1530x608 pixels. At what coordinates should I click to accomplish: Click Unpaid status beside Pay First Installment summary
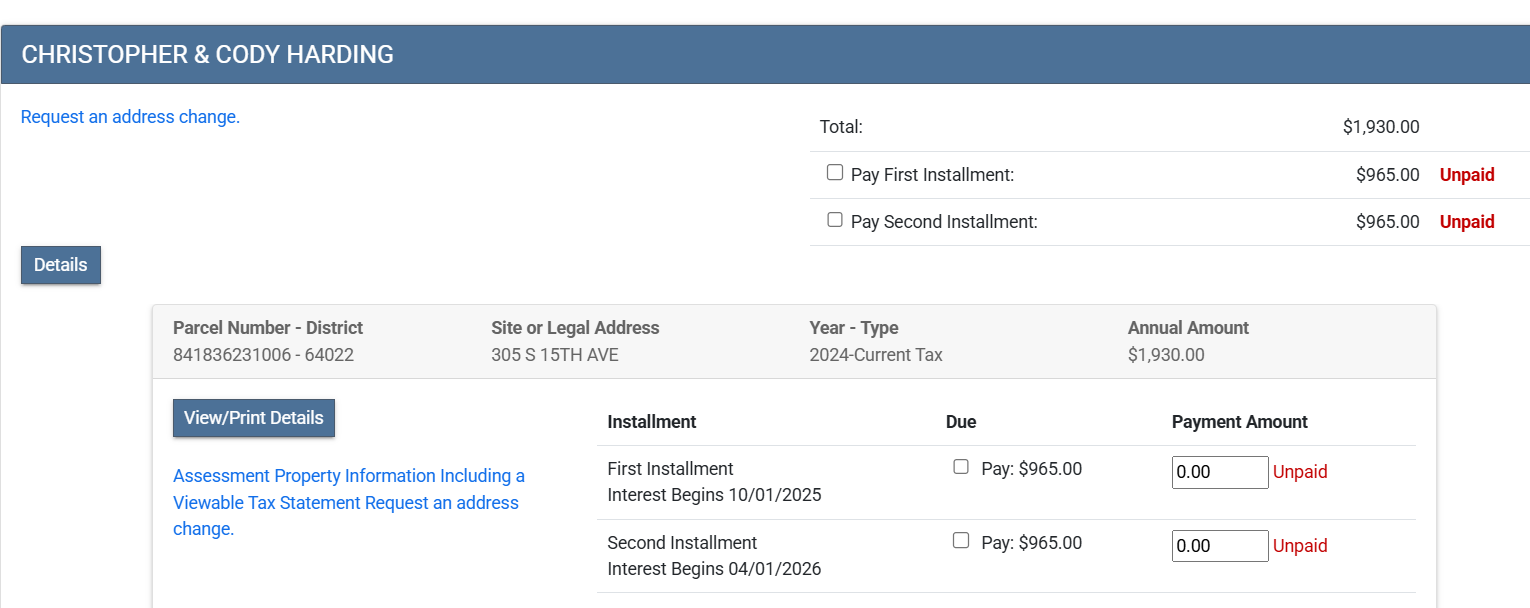pyautogui.click(x=1466, y=175)
